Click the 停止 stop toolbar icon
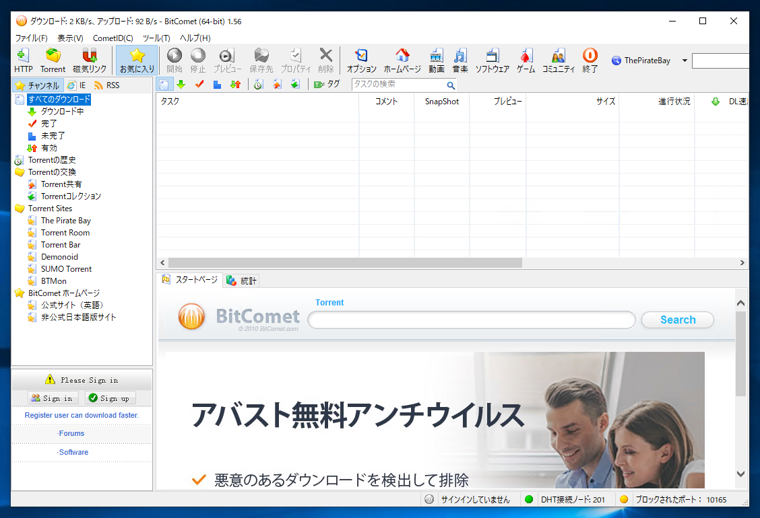 198,61
